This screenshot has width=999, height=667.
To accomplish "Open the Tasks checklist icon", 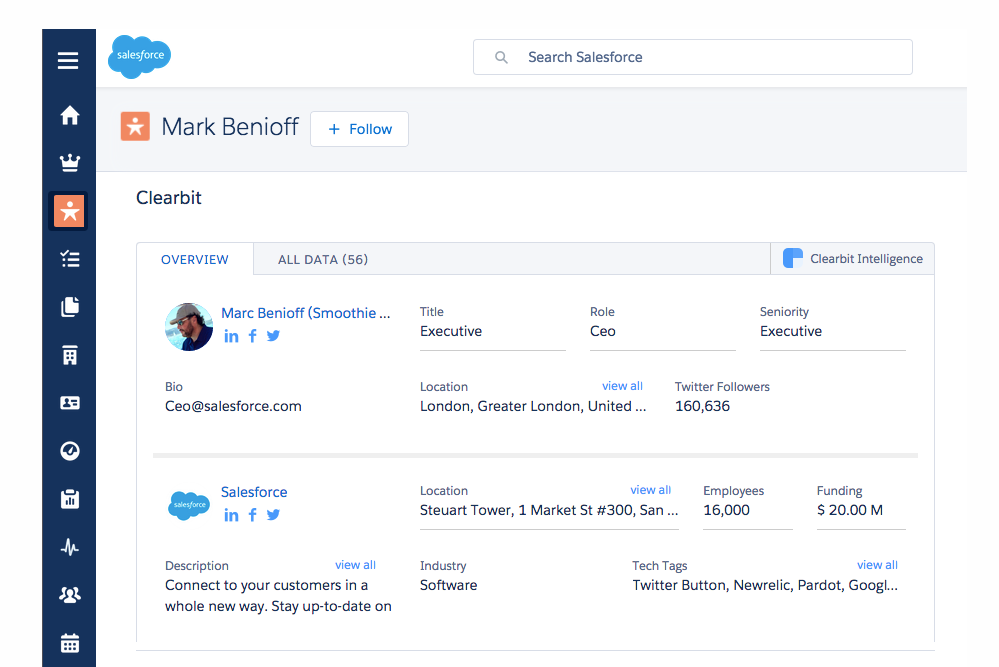I will 69,259.
